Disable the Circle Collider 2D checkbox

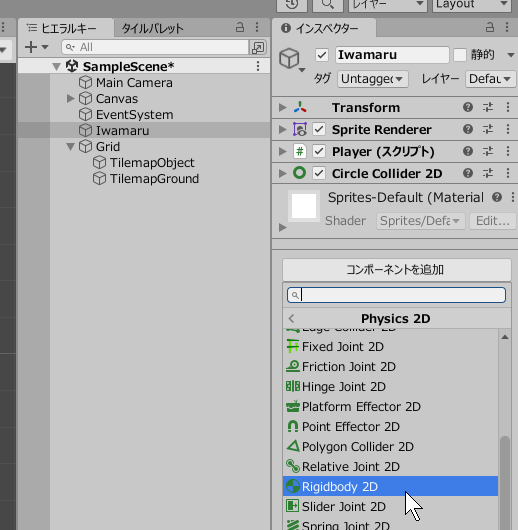319,173
